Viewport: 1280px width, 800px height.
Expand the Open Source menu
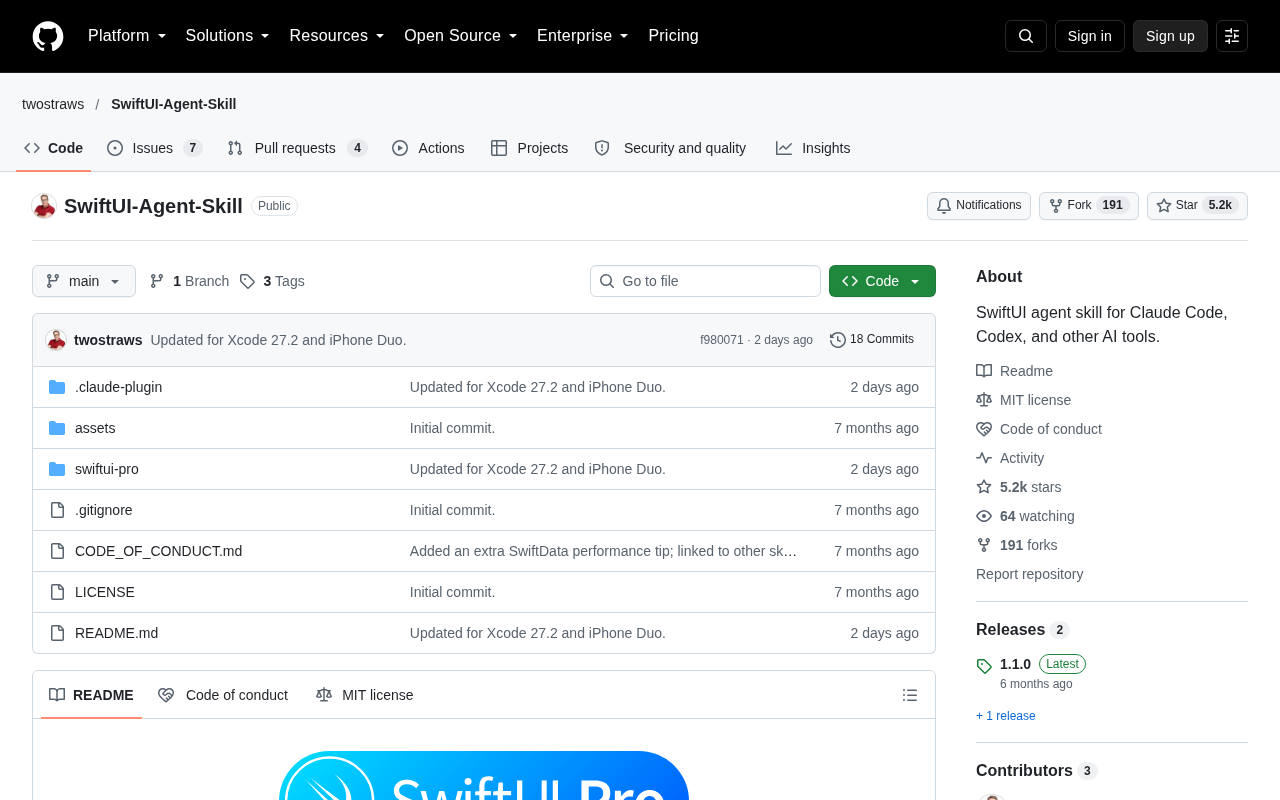point(461,36)
